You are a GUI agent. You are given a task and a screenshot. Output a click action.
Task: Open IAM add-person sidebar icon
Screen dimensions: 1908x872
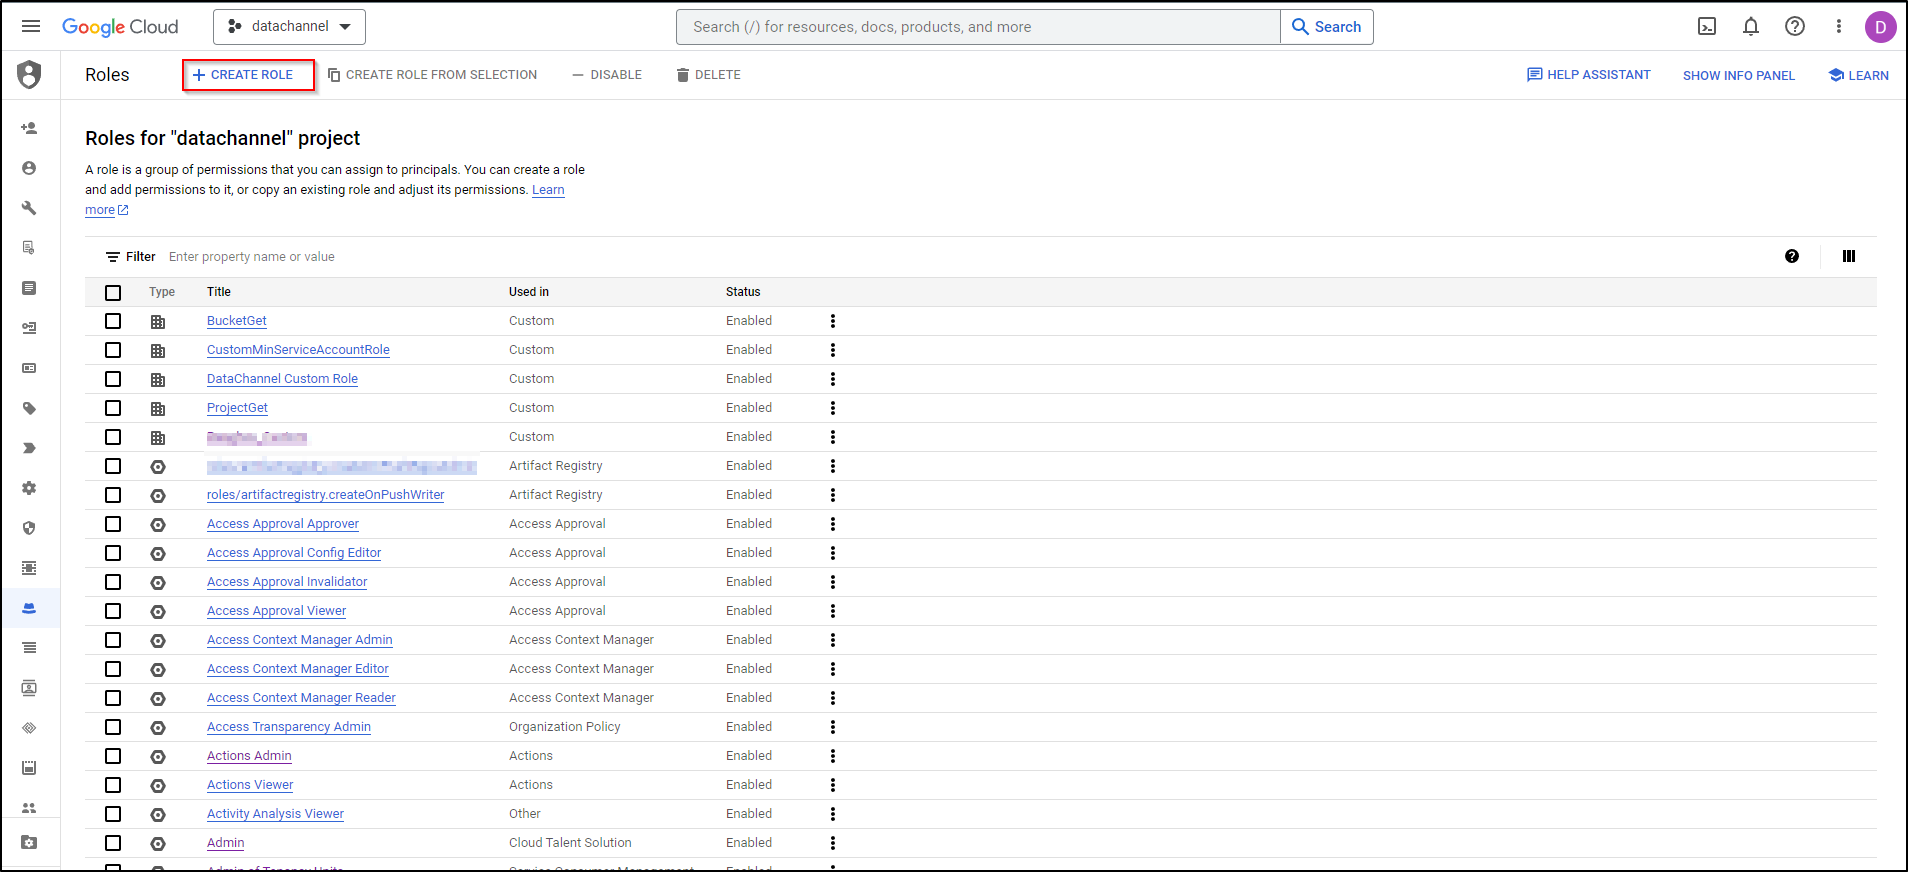(29, 128)
